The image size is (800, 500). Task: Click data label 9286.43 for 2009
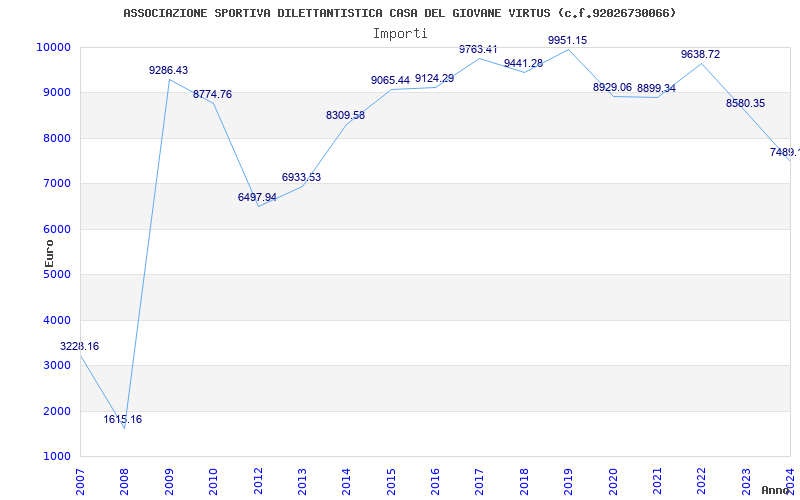click(x=168, y=70)
